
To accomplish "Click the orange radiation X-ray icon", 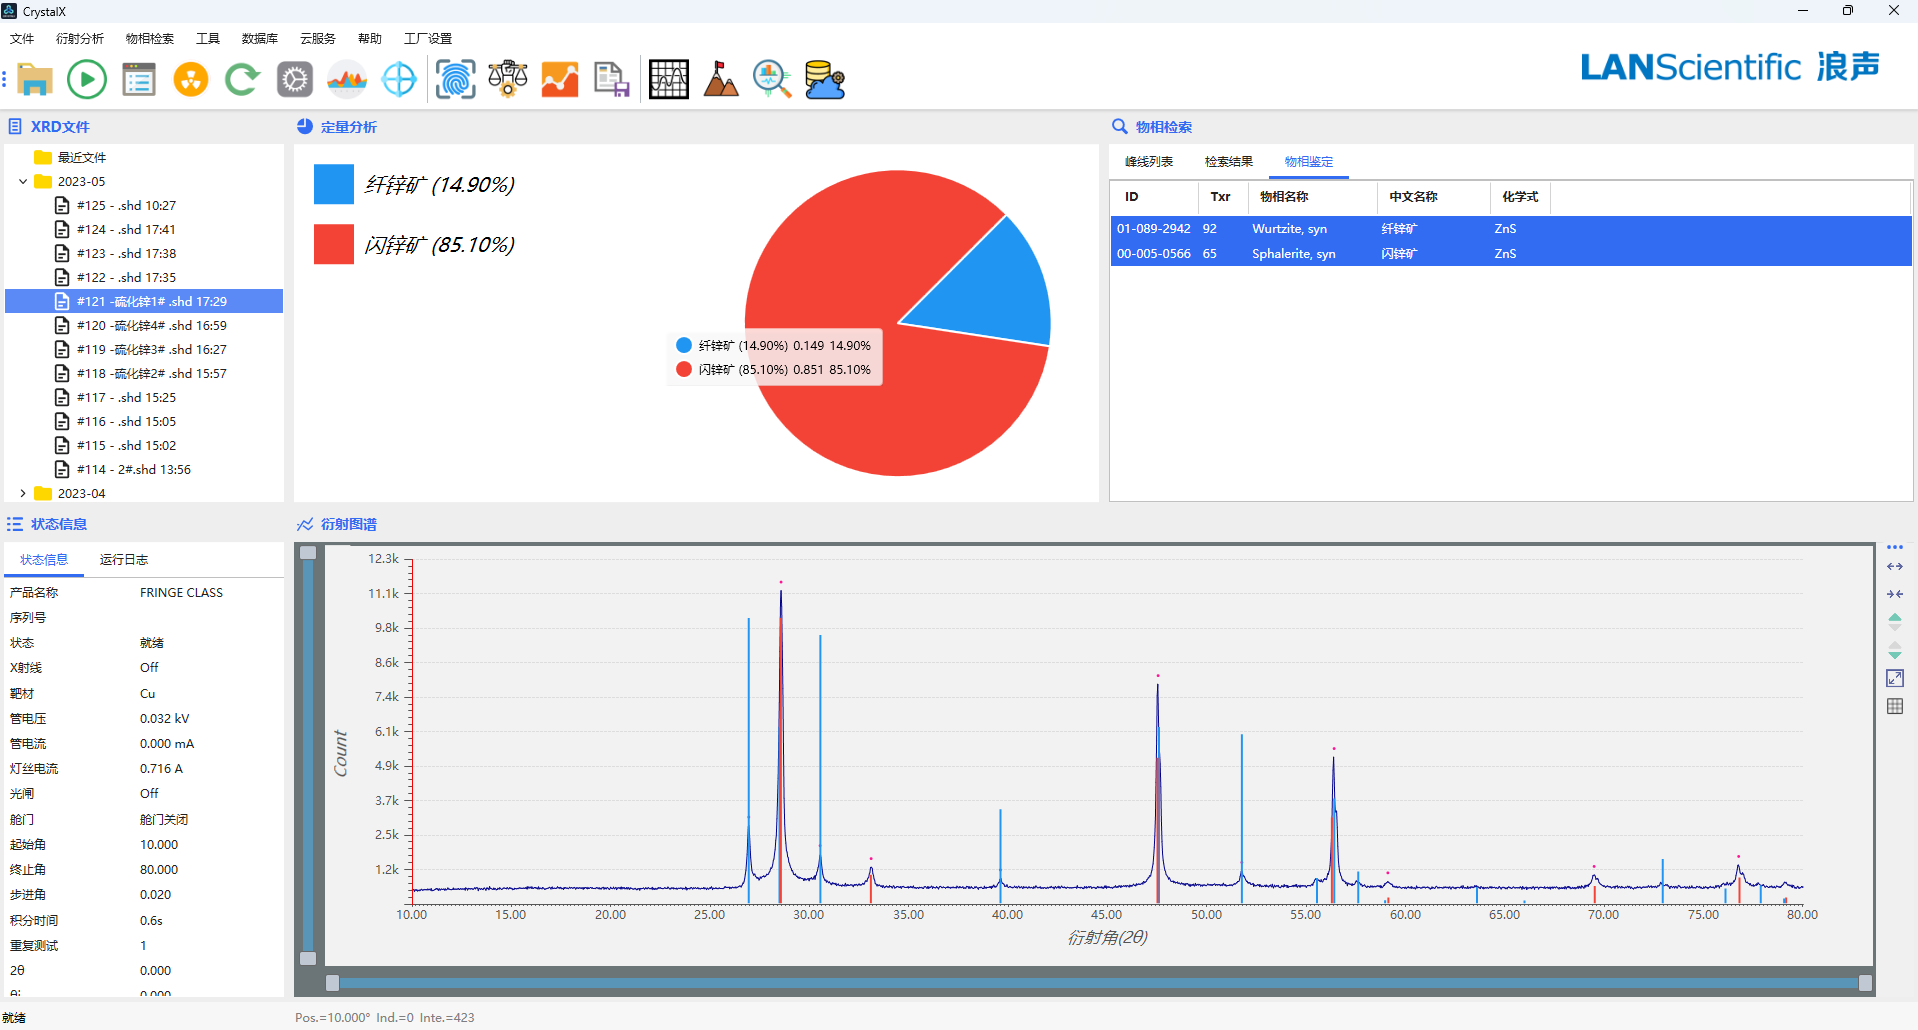I will [190, 79].
